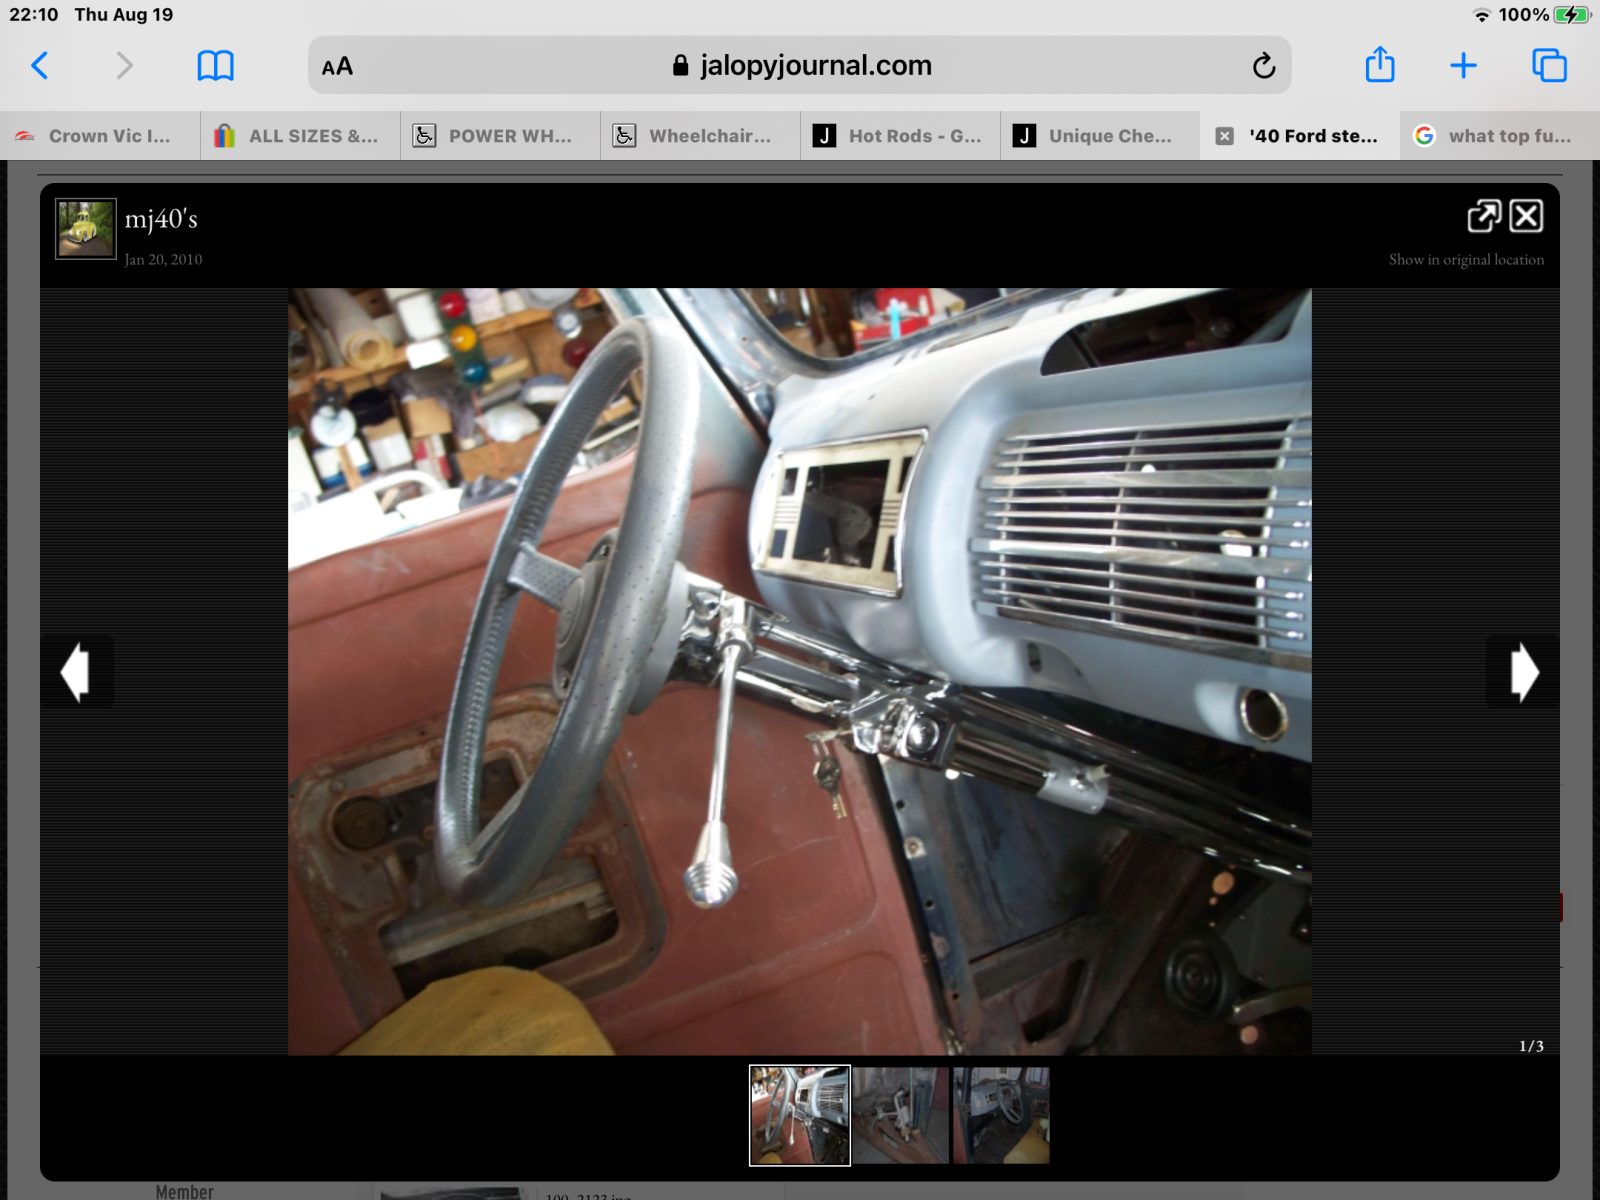Go to next image arrow
Screen dimensions: 1600x1200
[1523, 672]
